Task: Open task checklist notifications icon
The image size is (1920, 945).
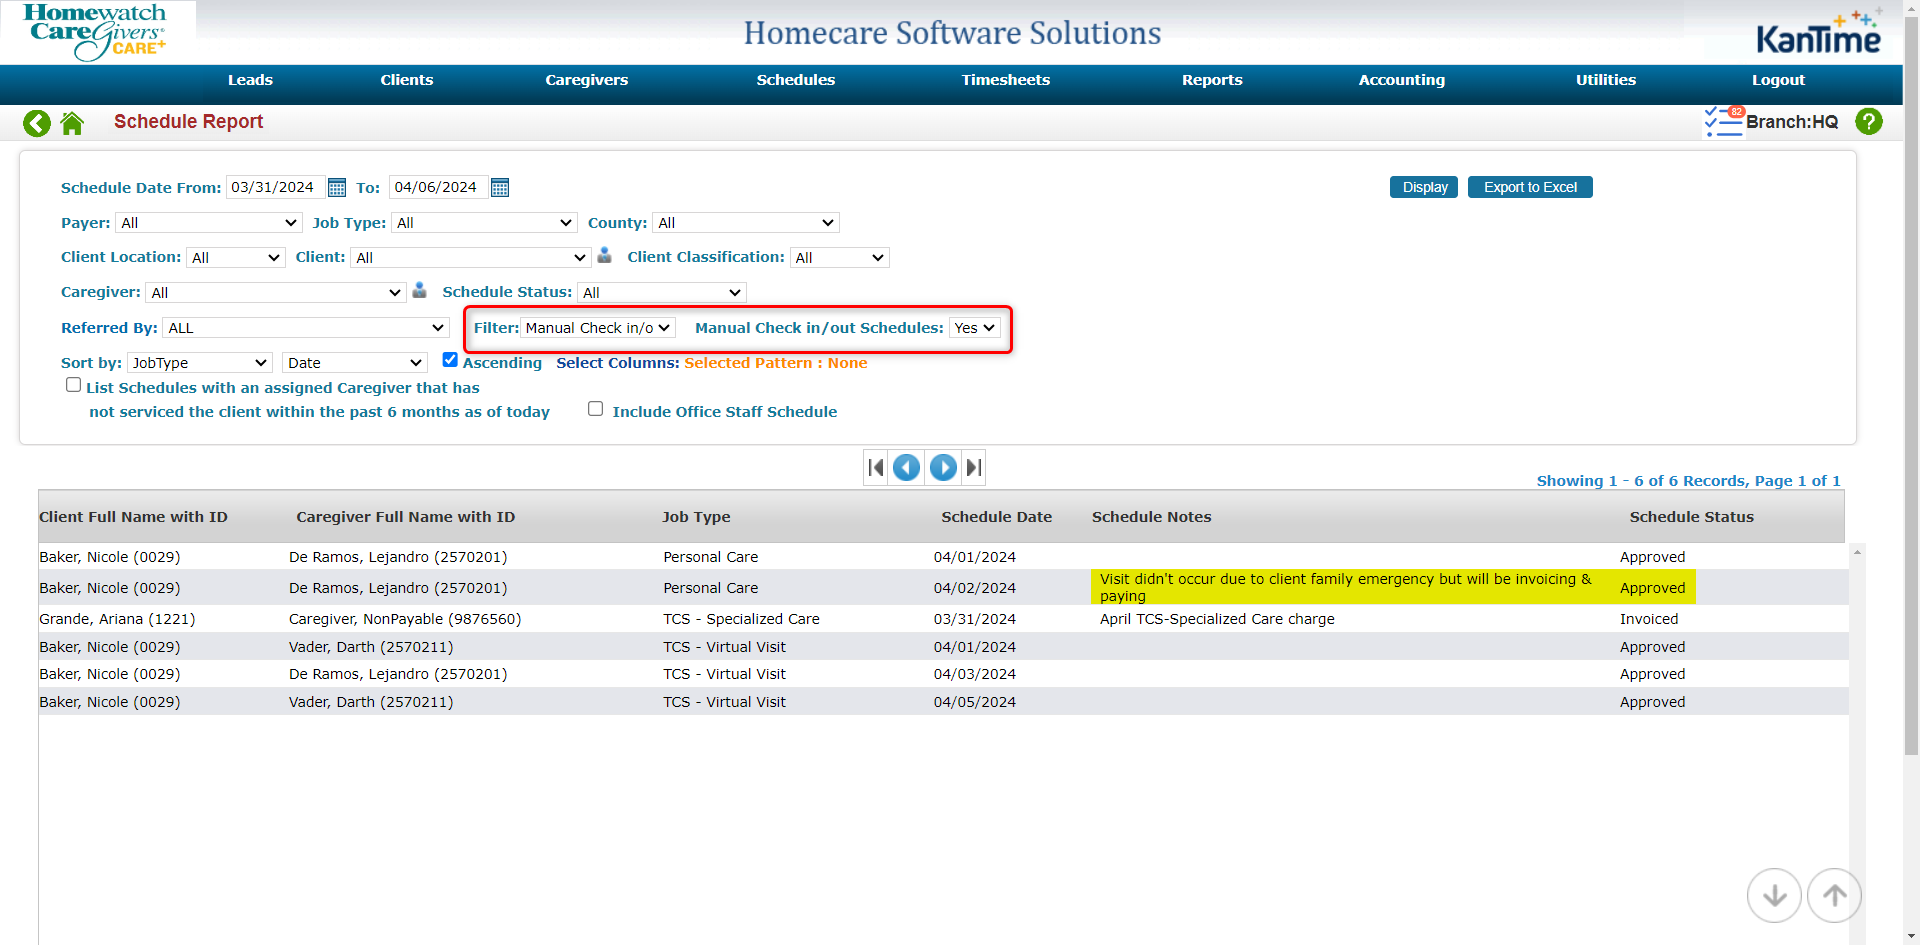Action: click(1723, 122)
